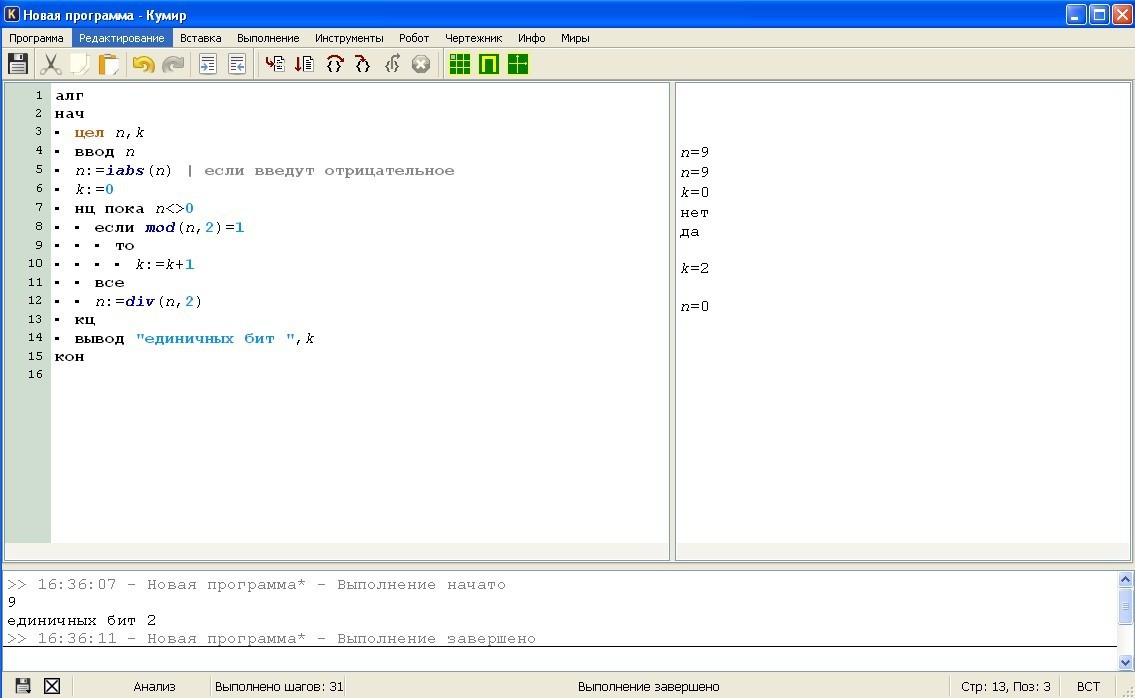Viewport: 1135px width, 698px height.
Task: Open the Программа menu
Action: (x=36, y=38)
